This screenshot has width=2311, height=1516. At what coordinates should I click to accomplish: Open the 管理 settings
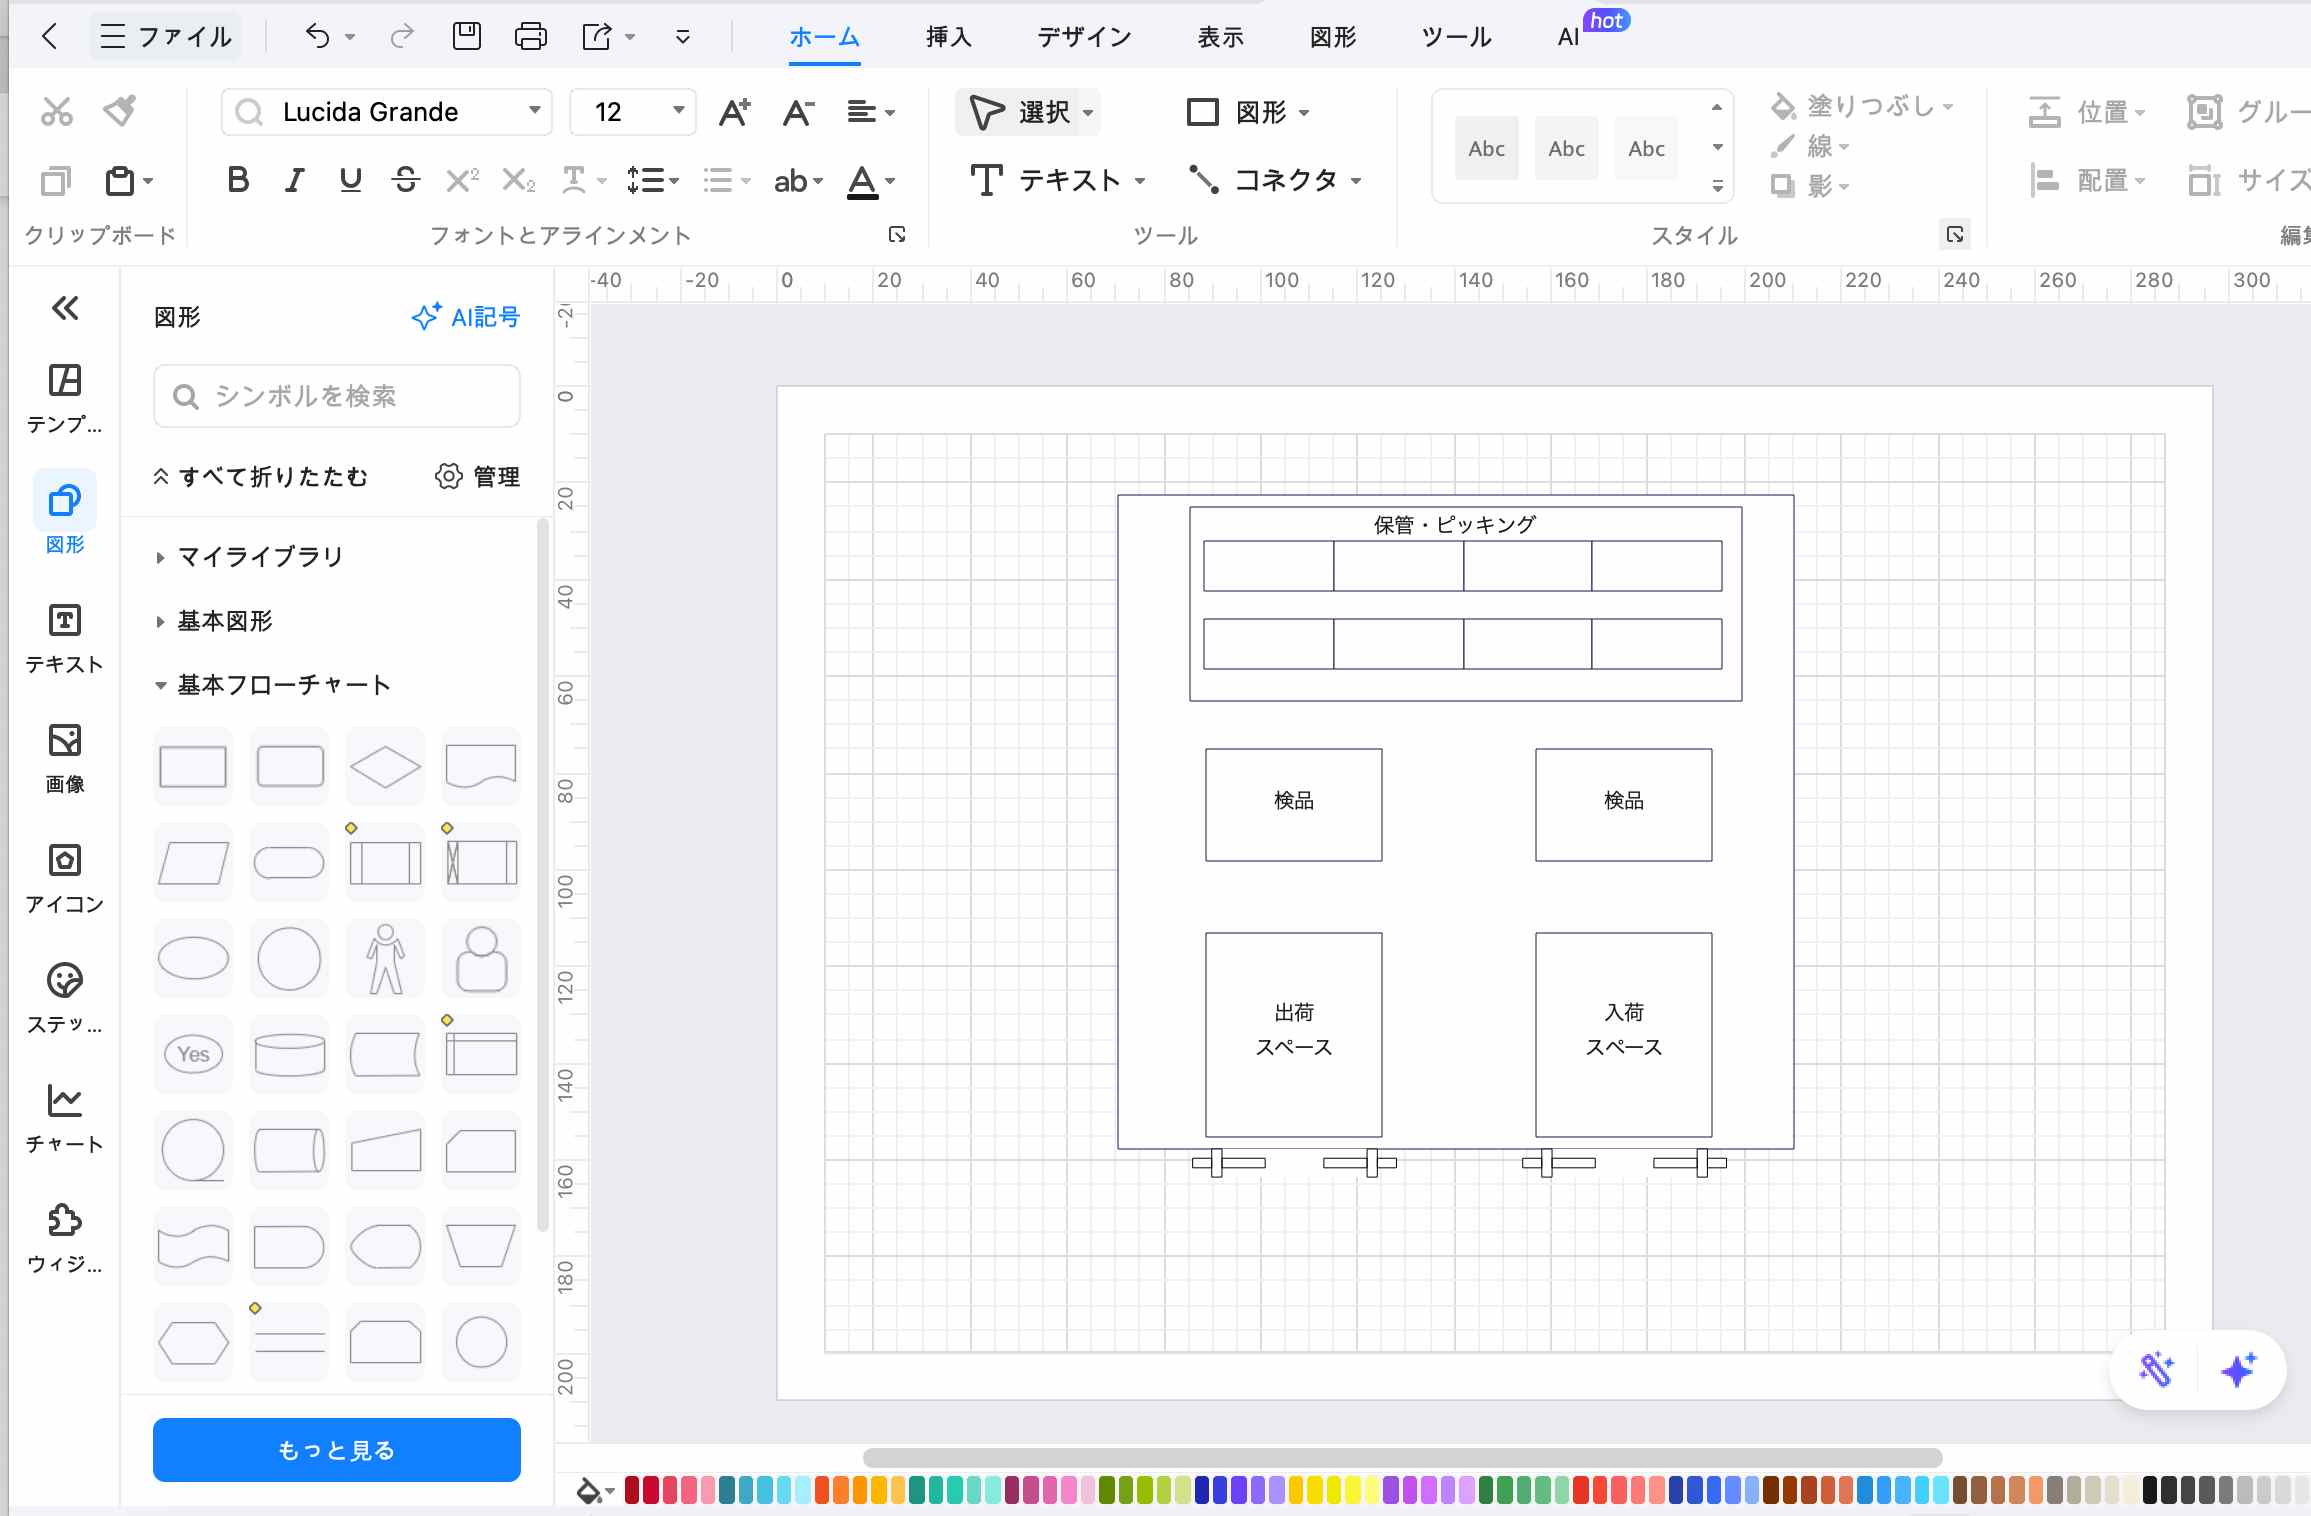477,476
